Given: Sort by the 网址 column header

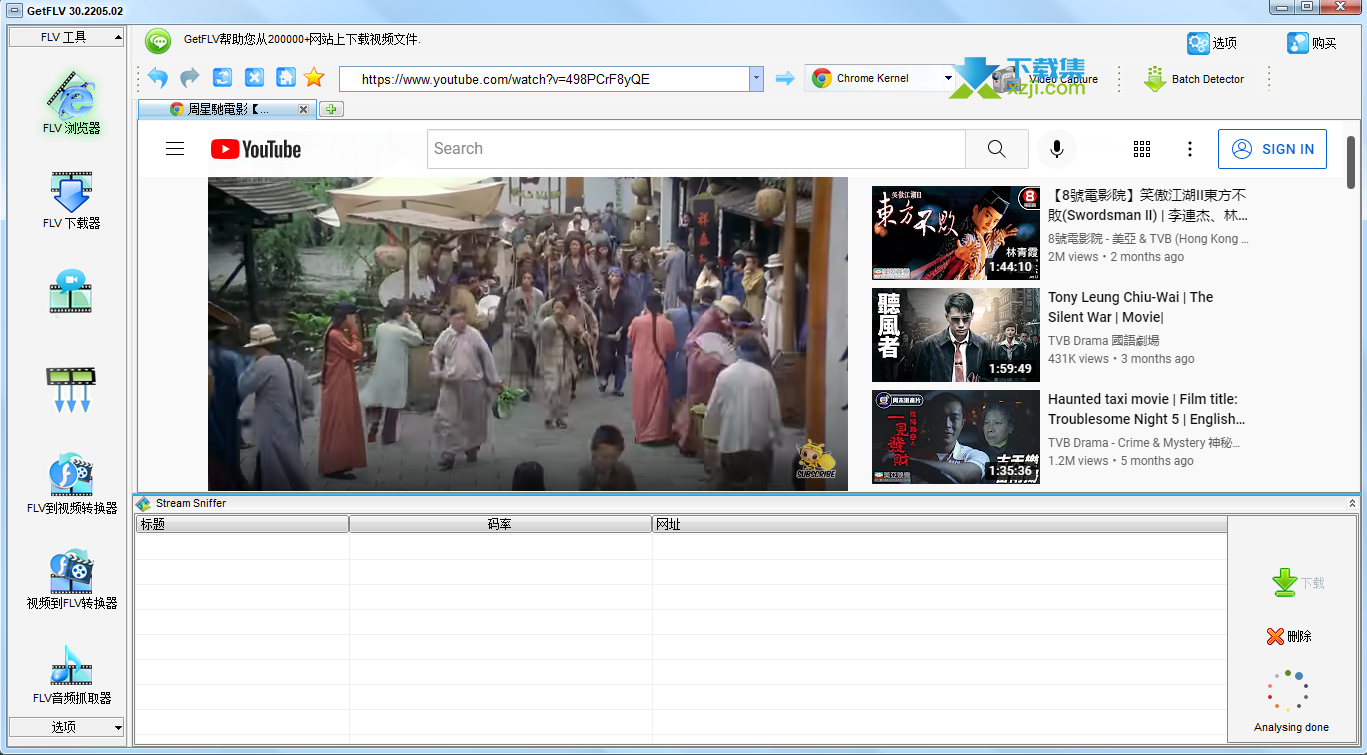Looking at the screenshot, I should (939, 524).
